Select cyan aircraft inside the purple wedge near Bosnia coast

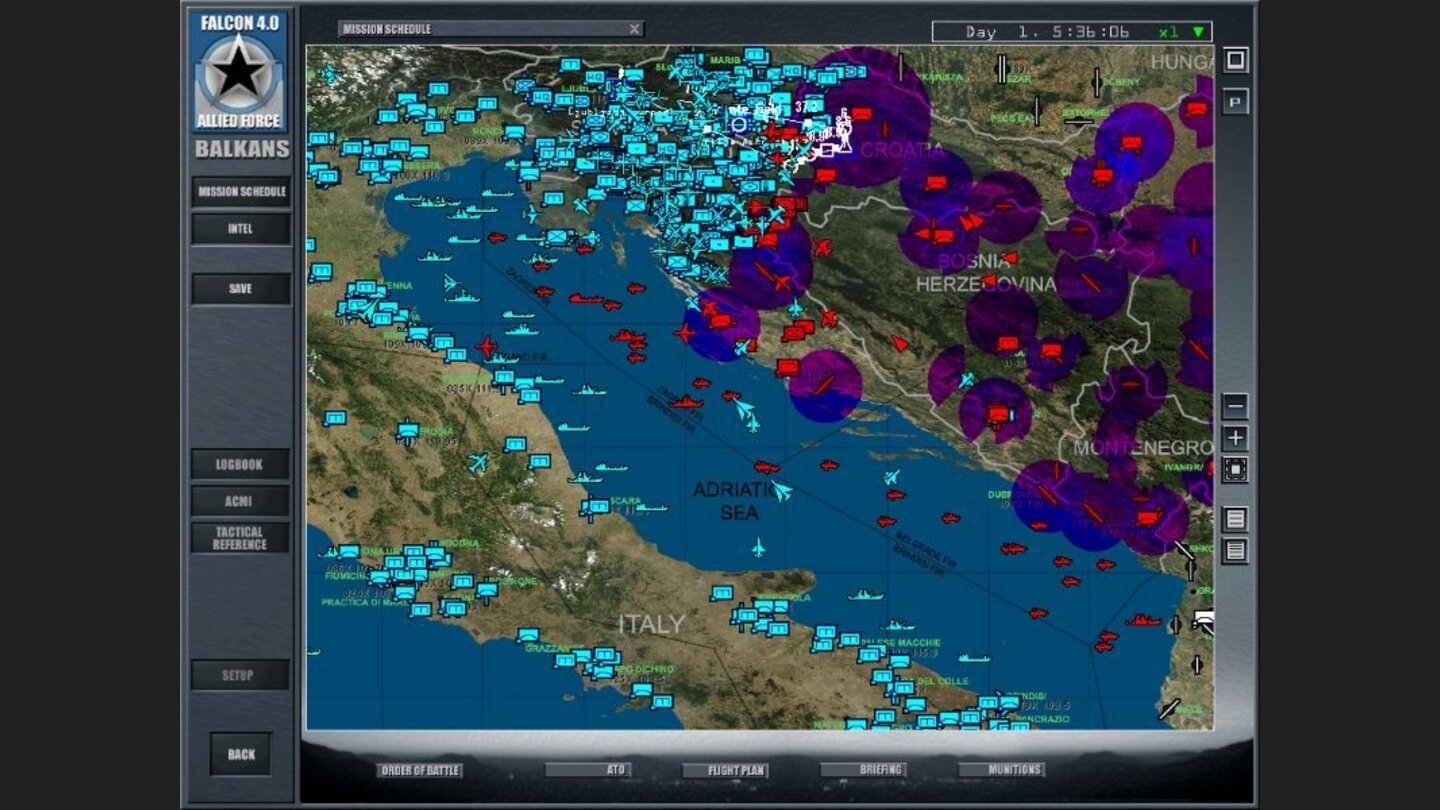(x=965, y=380)
